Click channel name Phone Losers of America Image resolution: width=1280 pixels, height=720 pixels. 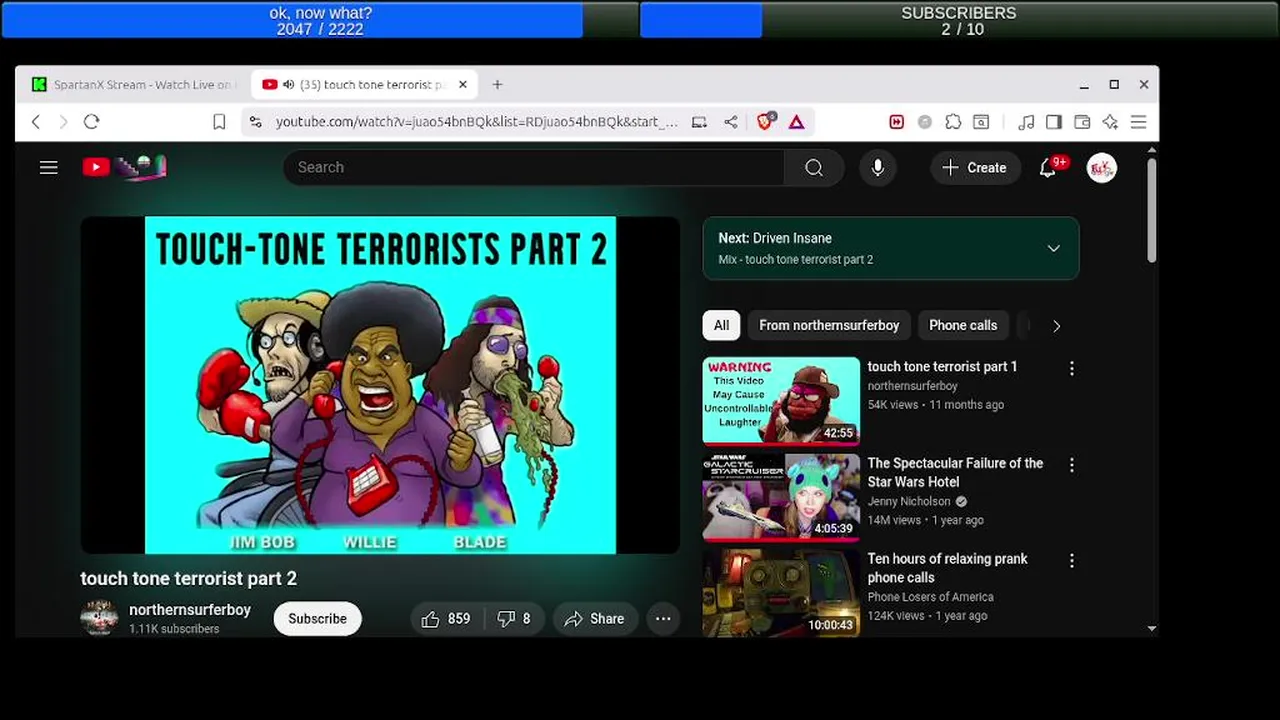pyautogui.click(x=930, y=597)
